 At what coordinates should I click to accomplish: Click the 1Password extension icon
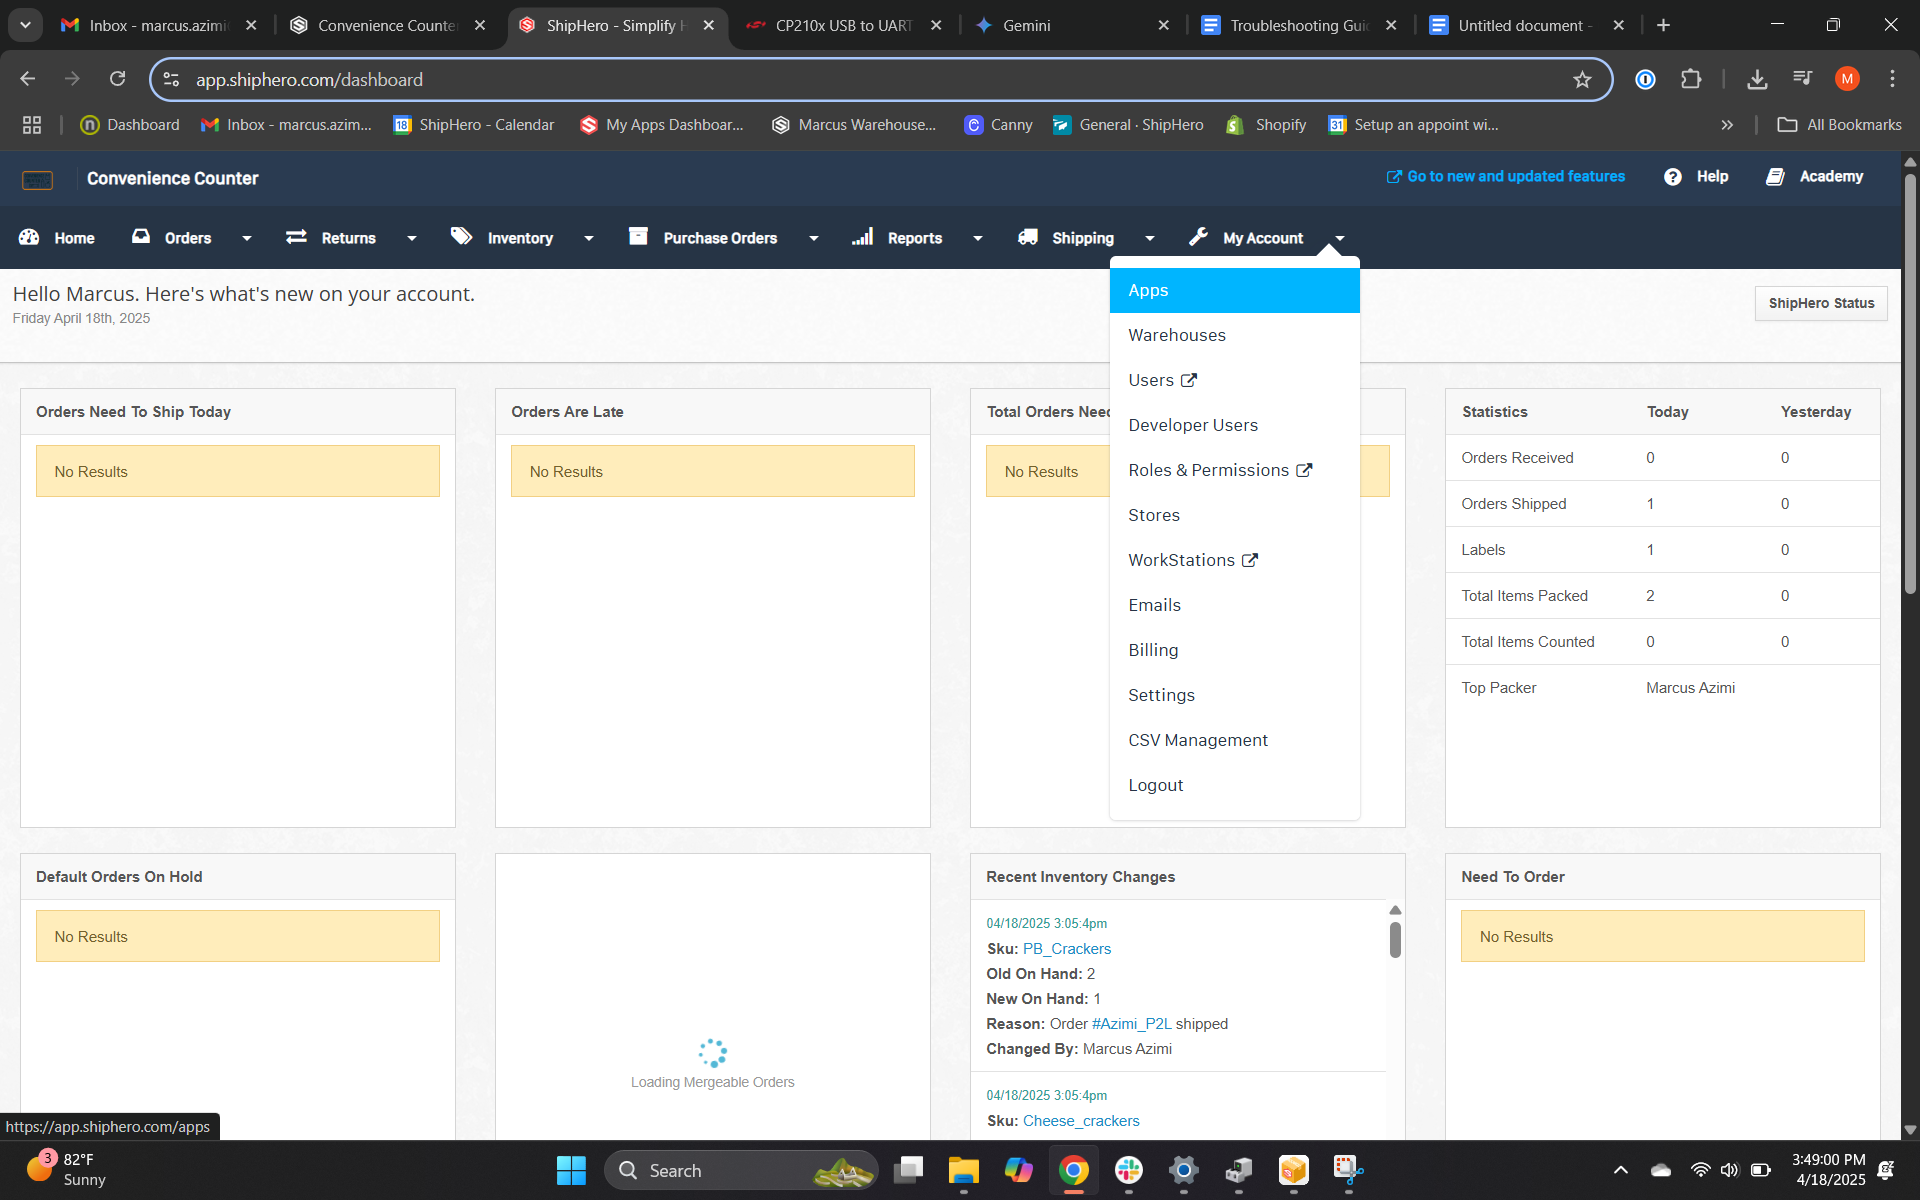[1645, 79]
